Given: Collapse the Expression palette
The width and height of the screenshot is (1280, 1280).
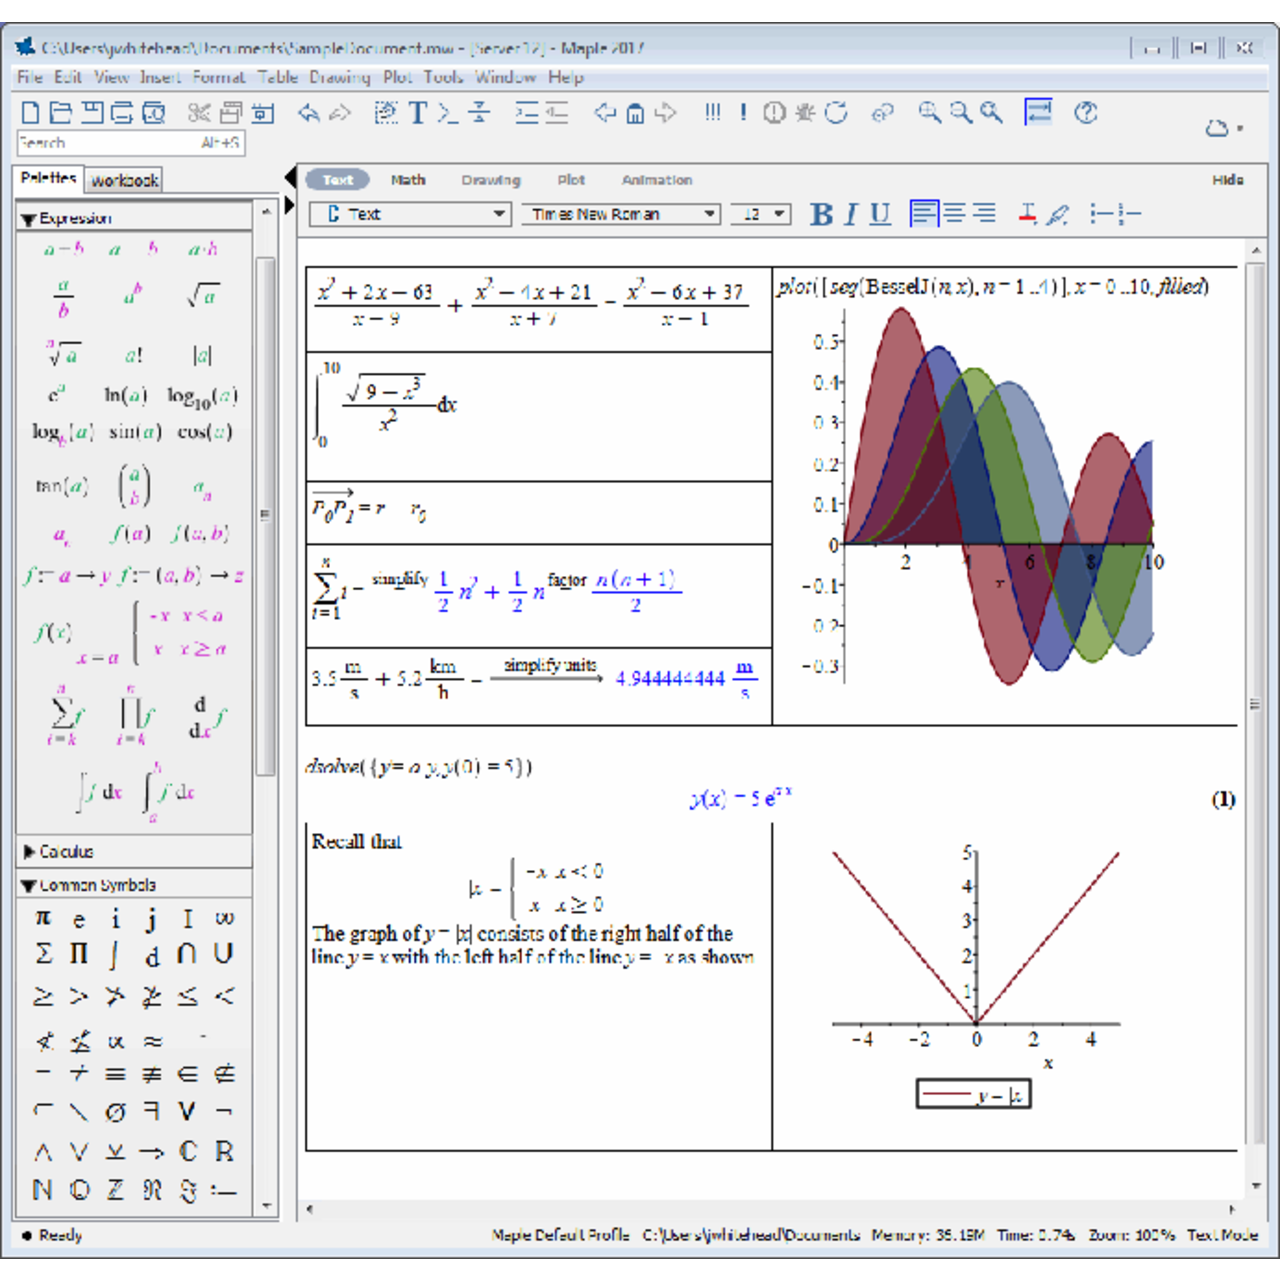Looking at the screenshot, I should [x=28, y=219].
